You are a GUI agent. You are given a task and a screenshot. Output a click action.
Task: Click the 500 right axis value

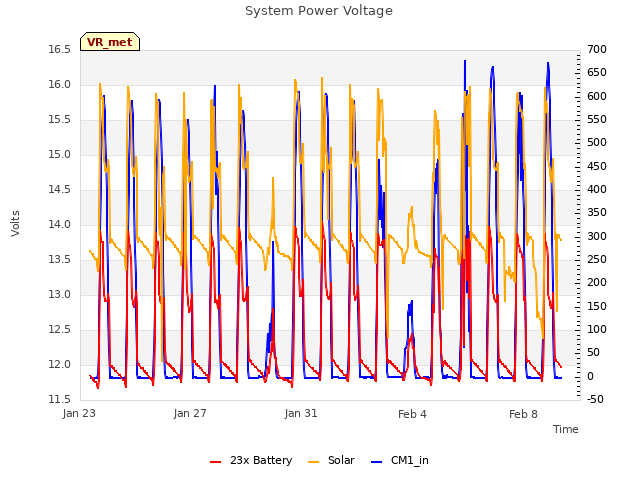[597, 143]
